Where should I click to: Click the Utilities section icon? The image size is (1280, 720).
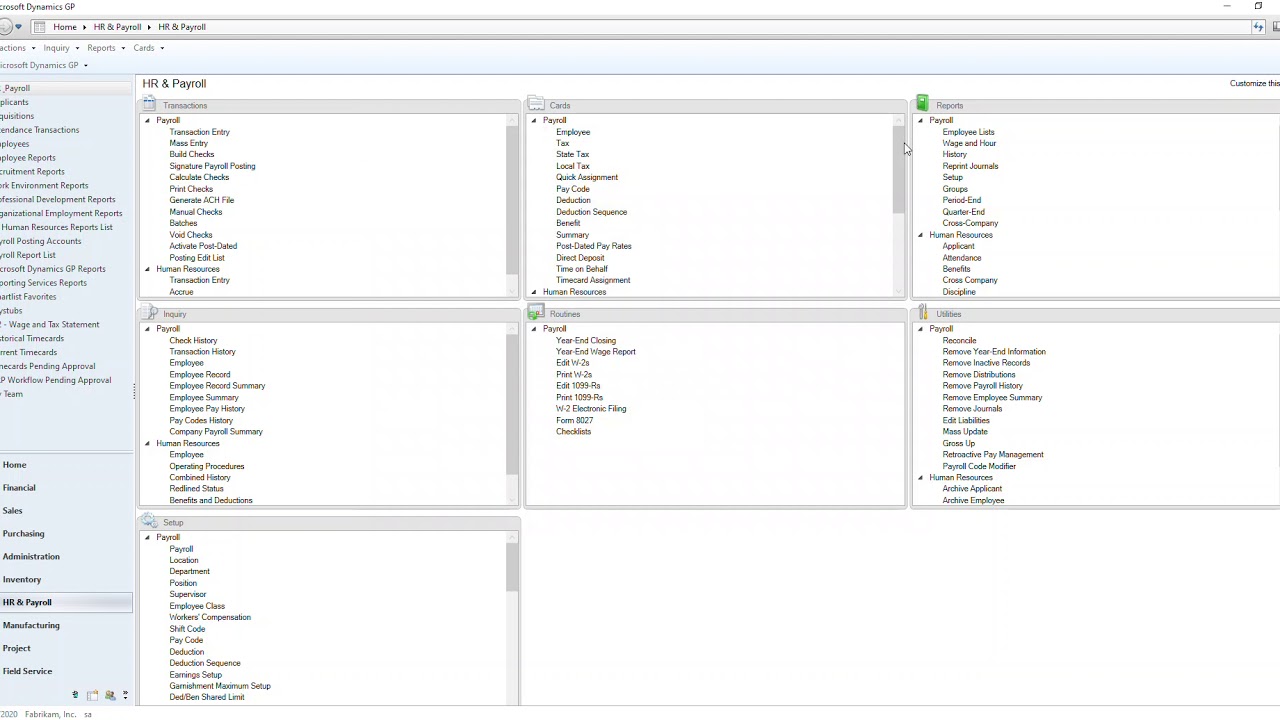pyautogui.click(x=922, y=313)
